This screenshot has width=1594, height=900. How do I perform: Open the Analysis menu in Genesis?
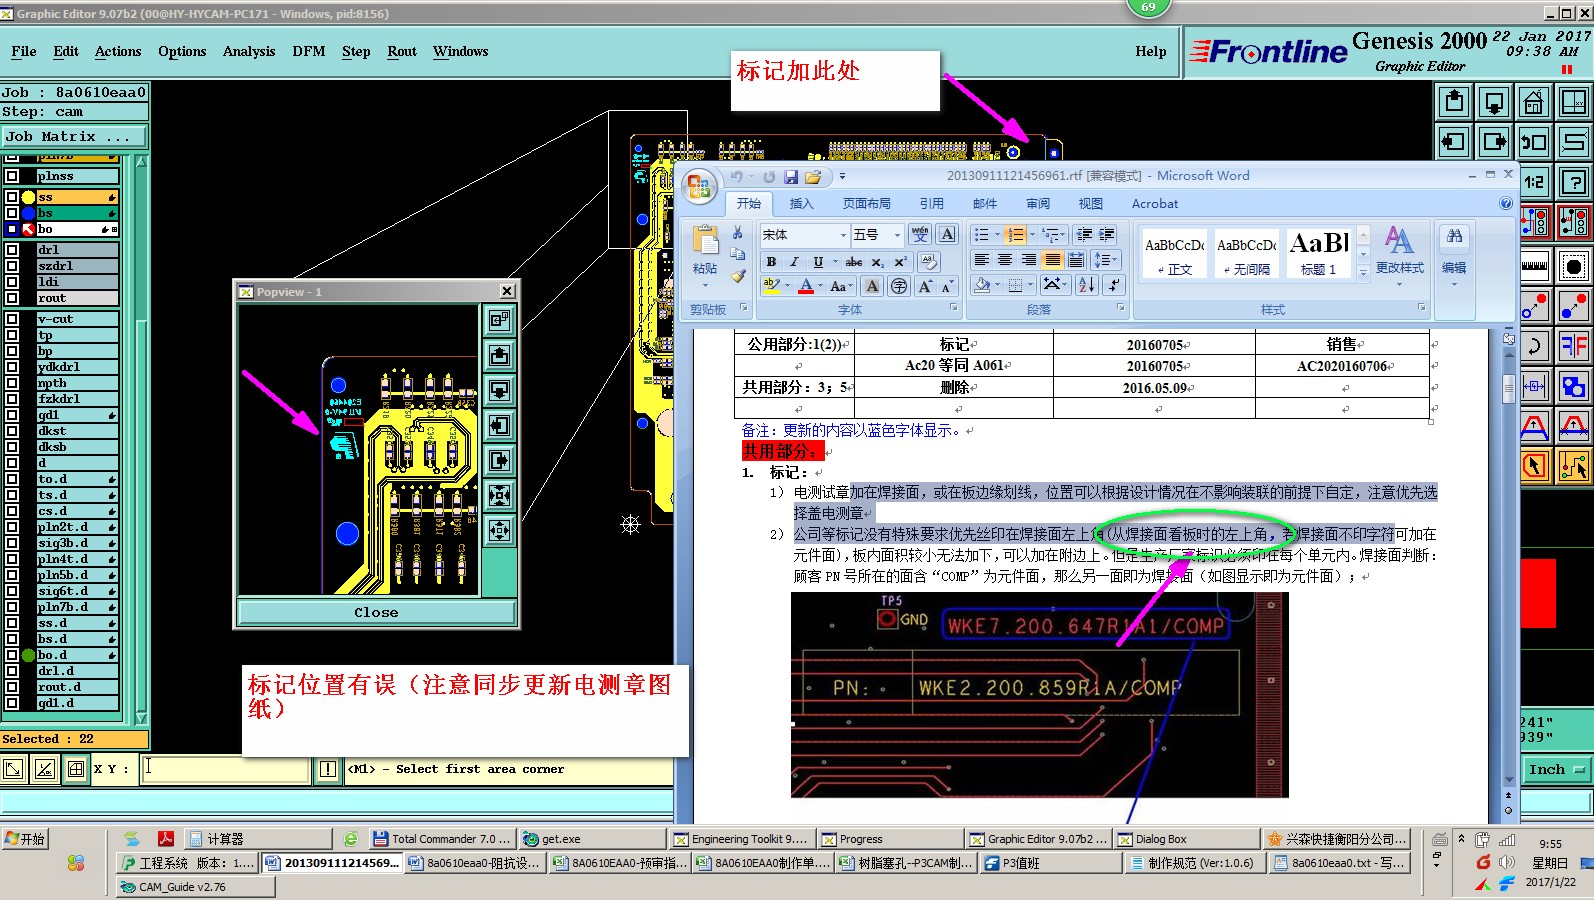[x=249, y=51]
